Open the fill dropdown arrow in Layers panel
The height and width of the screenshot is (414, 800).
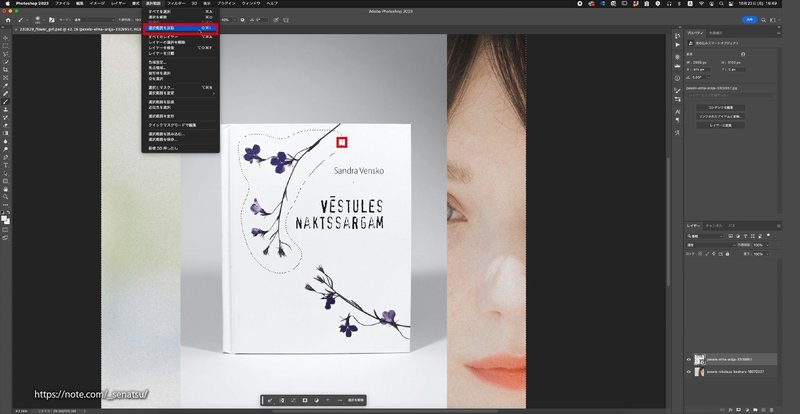(767, 254)
